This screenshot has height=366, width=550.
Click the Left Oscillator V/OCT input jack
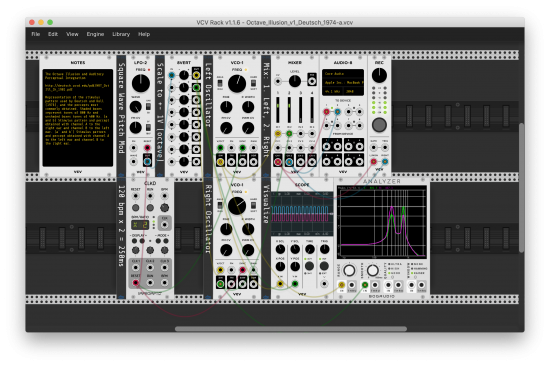point(220,148)
